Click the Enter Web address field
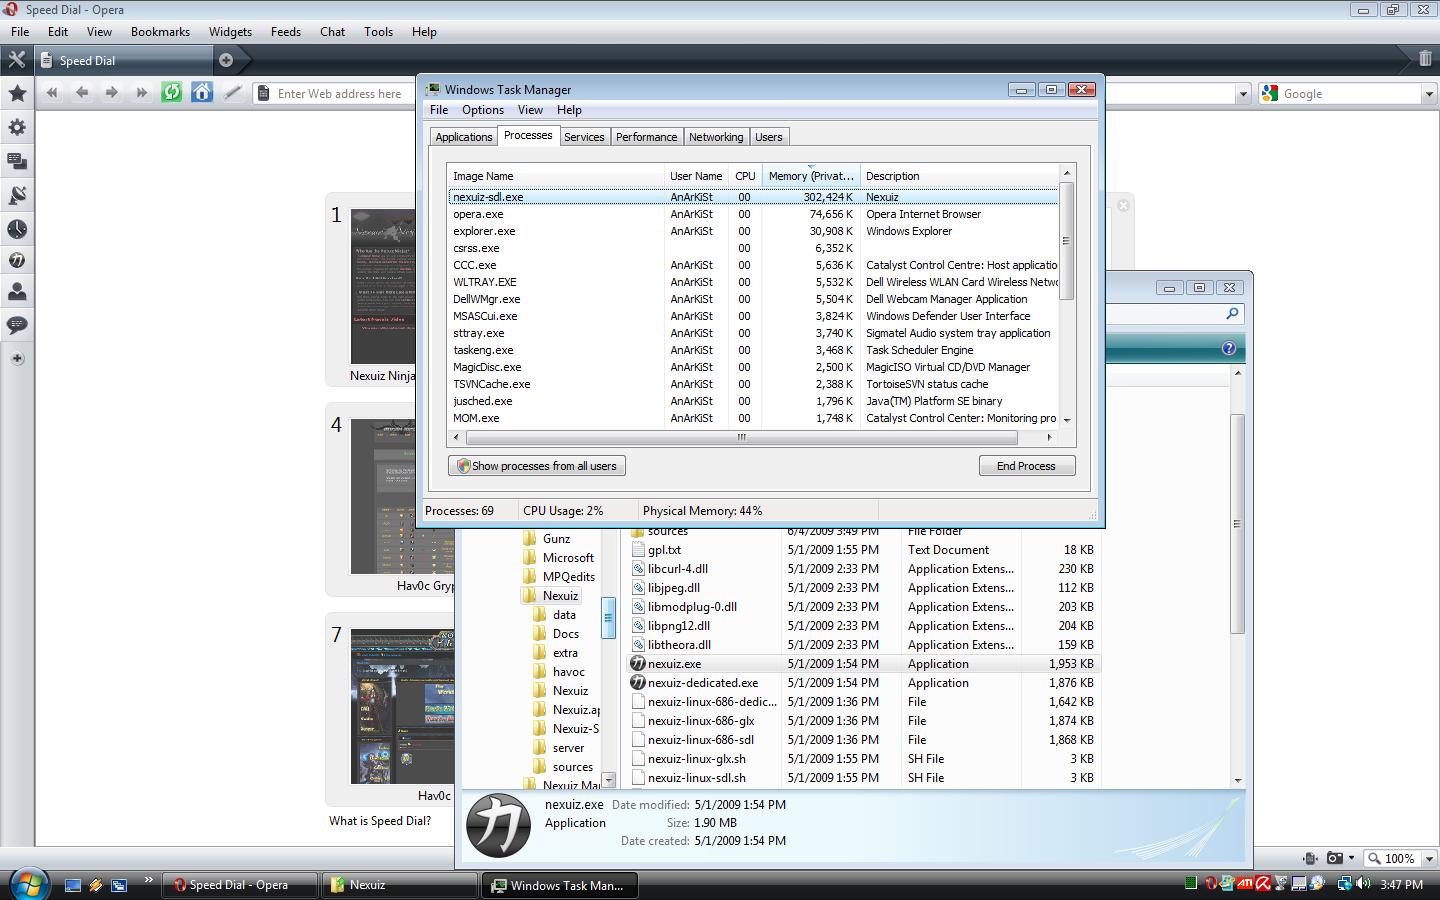The width and height of the screenshot is (1440, 900). pyautogui.click(x=745, y=94)
